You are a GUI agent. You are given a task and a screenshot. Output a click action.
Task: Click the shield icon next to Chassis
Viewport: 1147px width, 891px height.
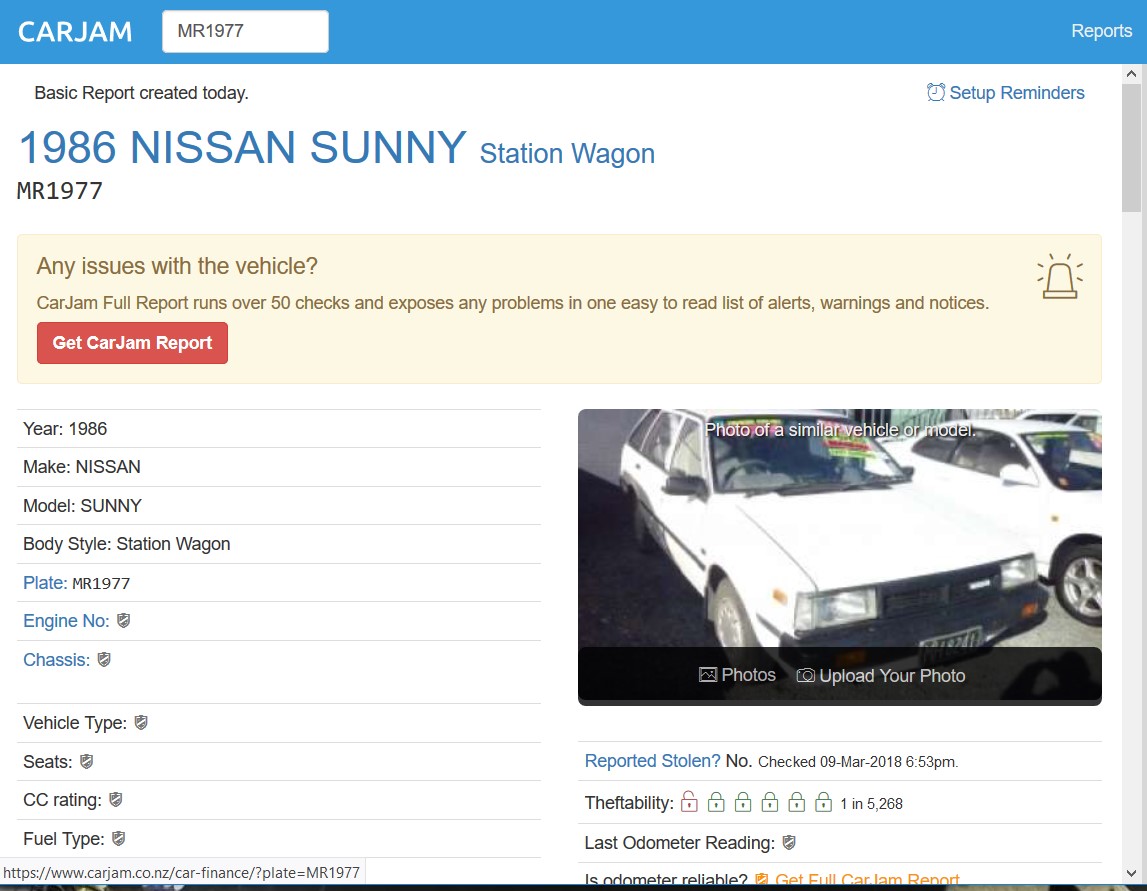click(104, 660)
